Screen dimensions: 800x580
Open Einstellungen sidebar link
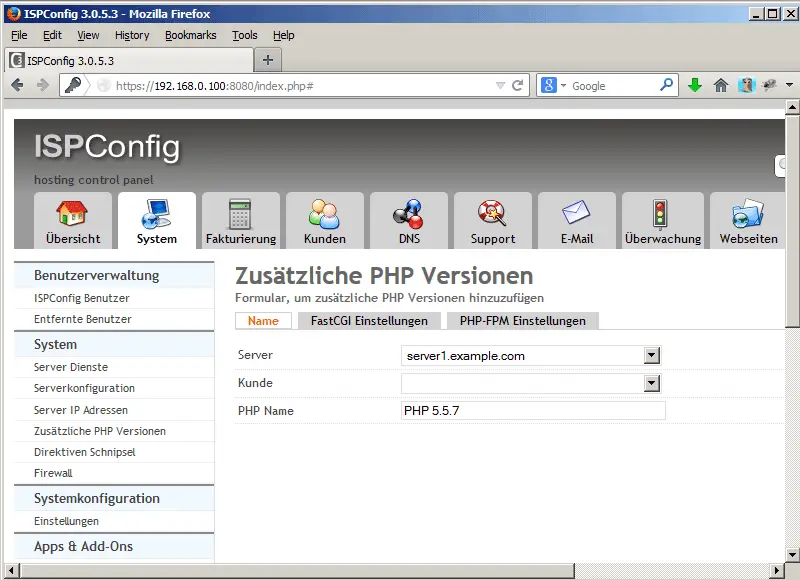[66, 521]
